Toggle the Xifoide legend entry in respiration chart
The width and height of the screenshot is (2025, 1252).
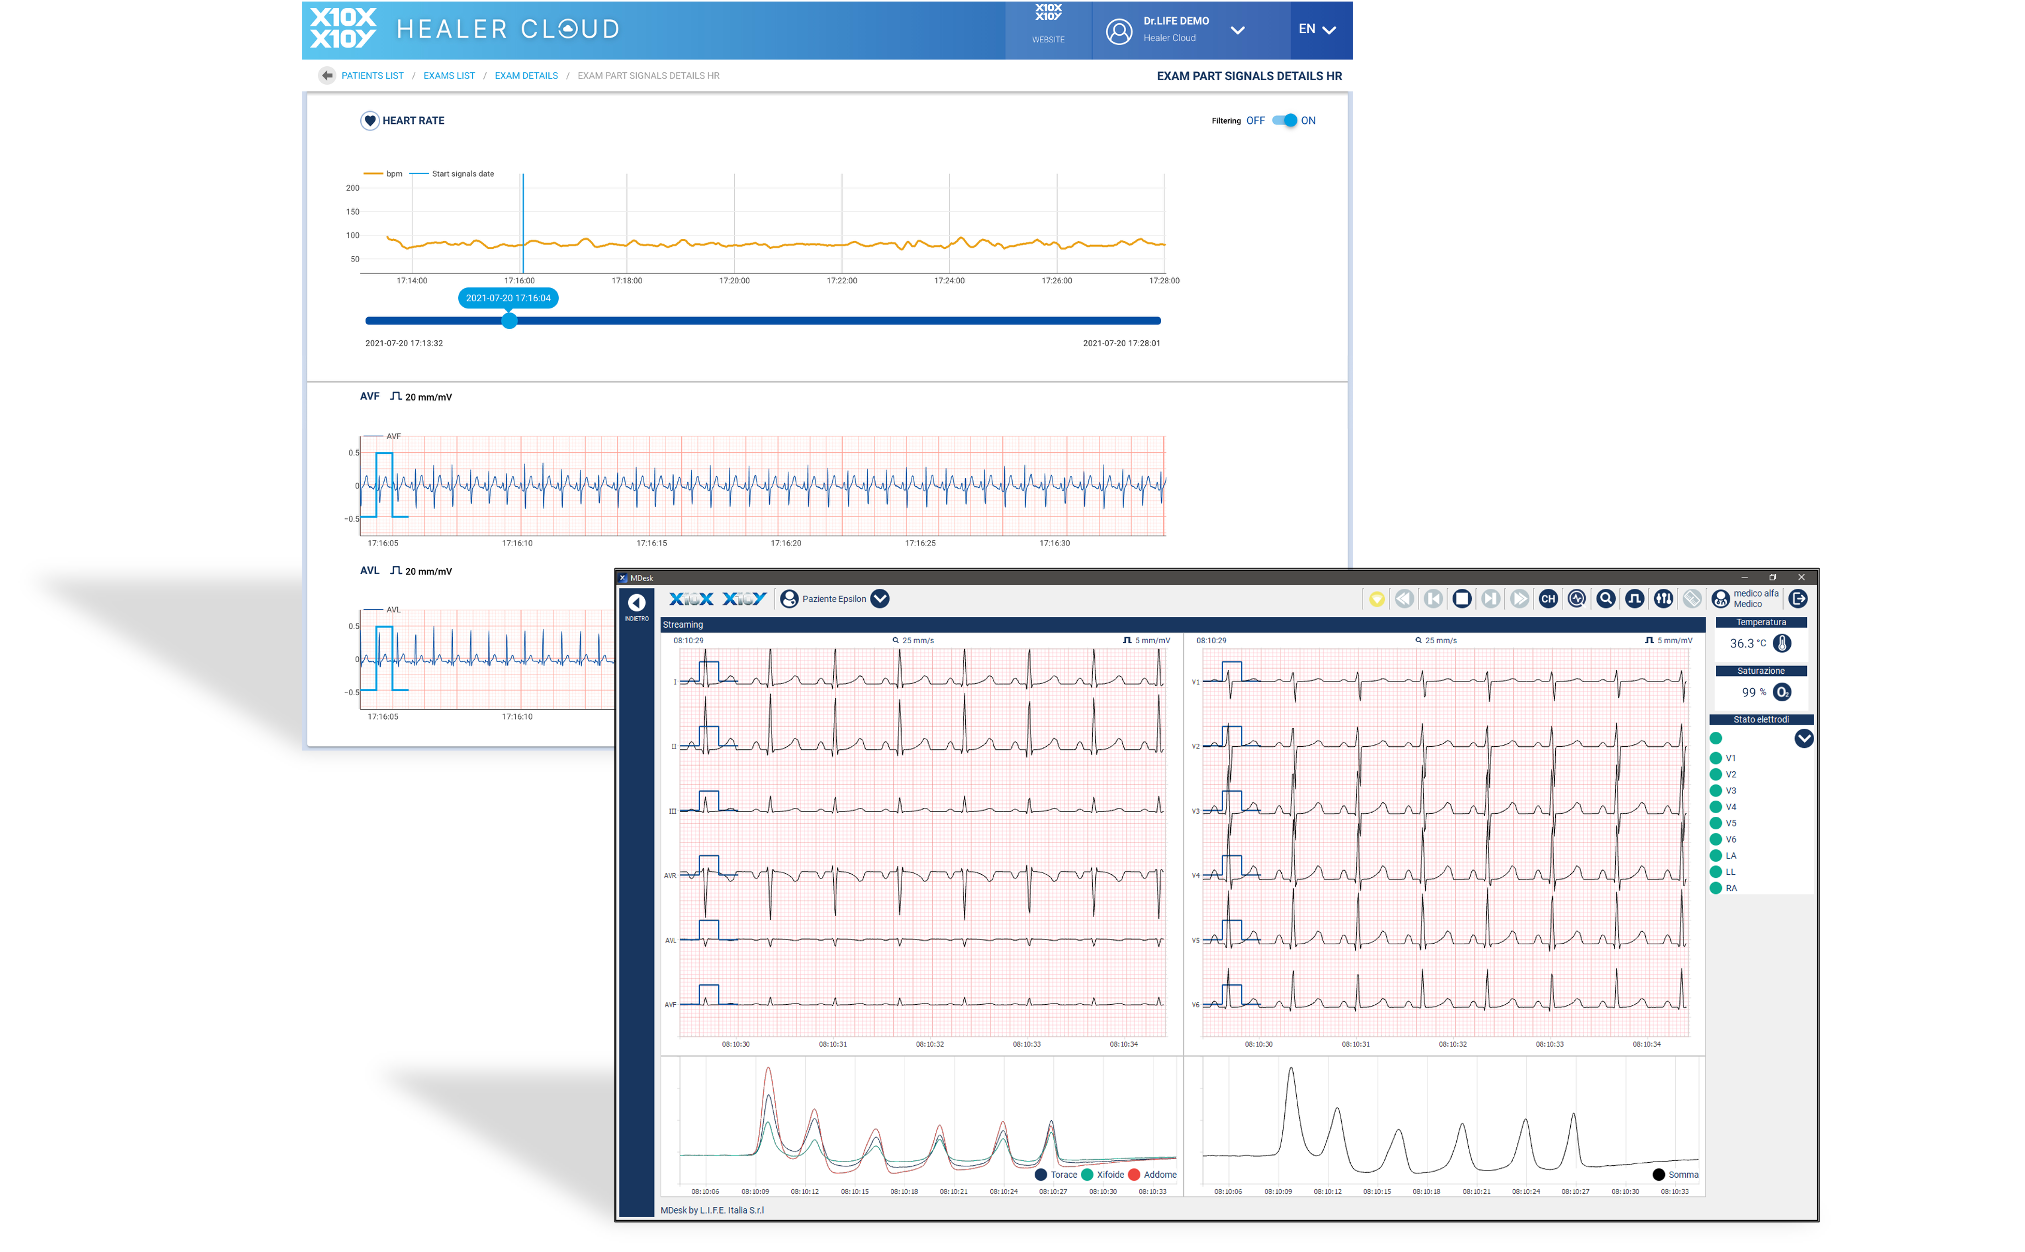click(1103, 1175)
